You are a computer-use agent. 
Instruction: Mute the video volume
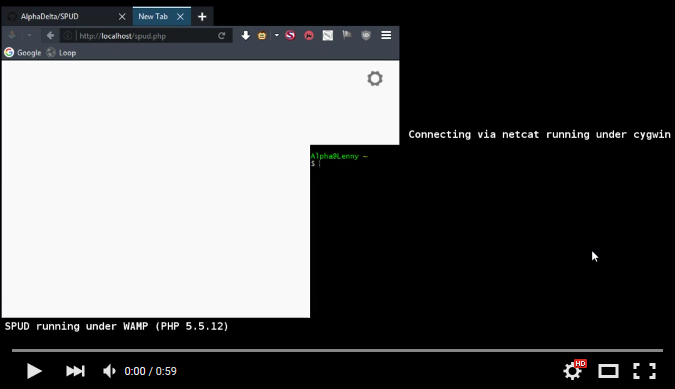[109, 371]
